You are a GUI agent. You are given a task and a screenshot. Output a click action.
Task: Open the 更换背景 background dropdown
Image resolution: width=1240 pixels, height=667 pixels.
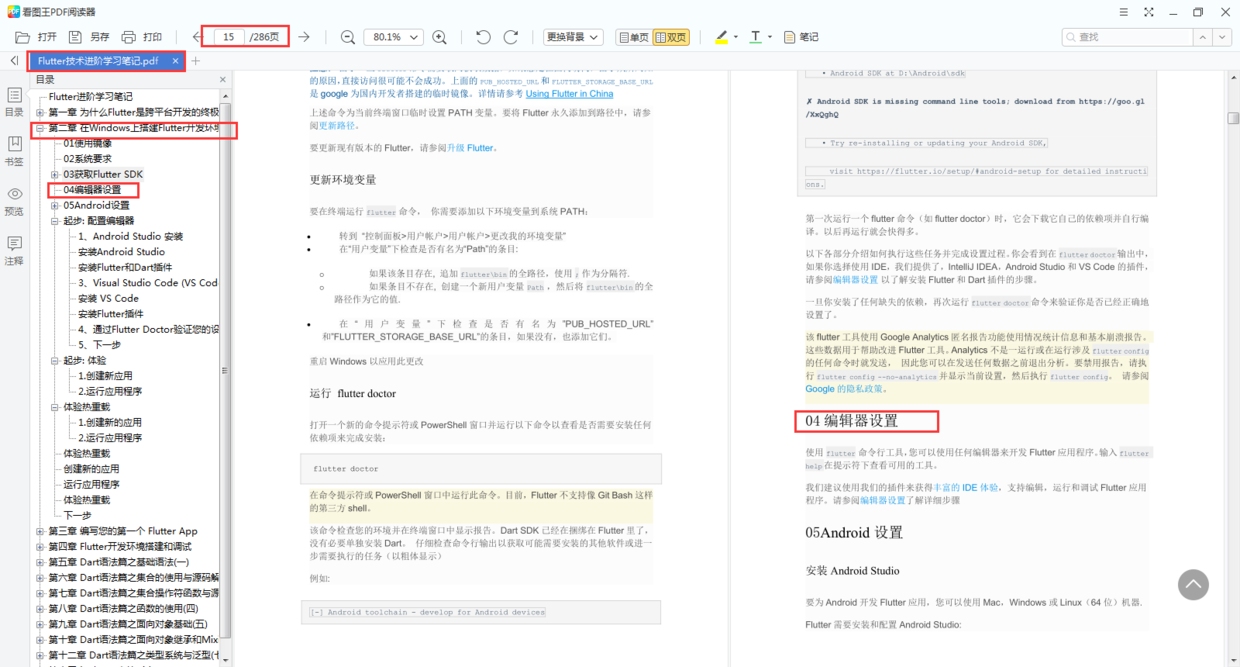tap(573, 37)
